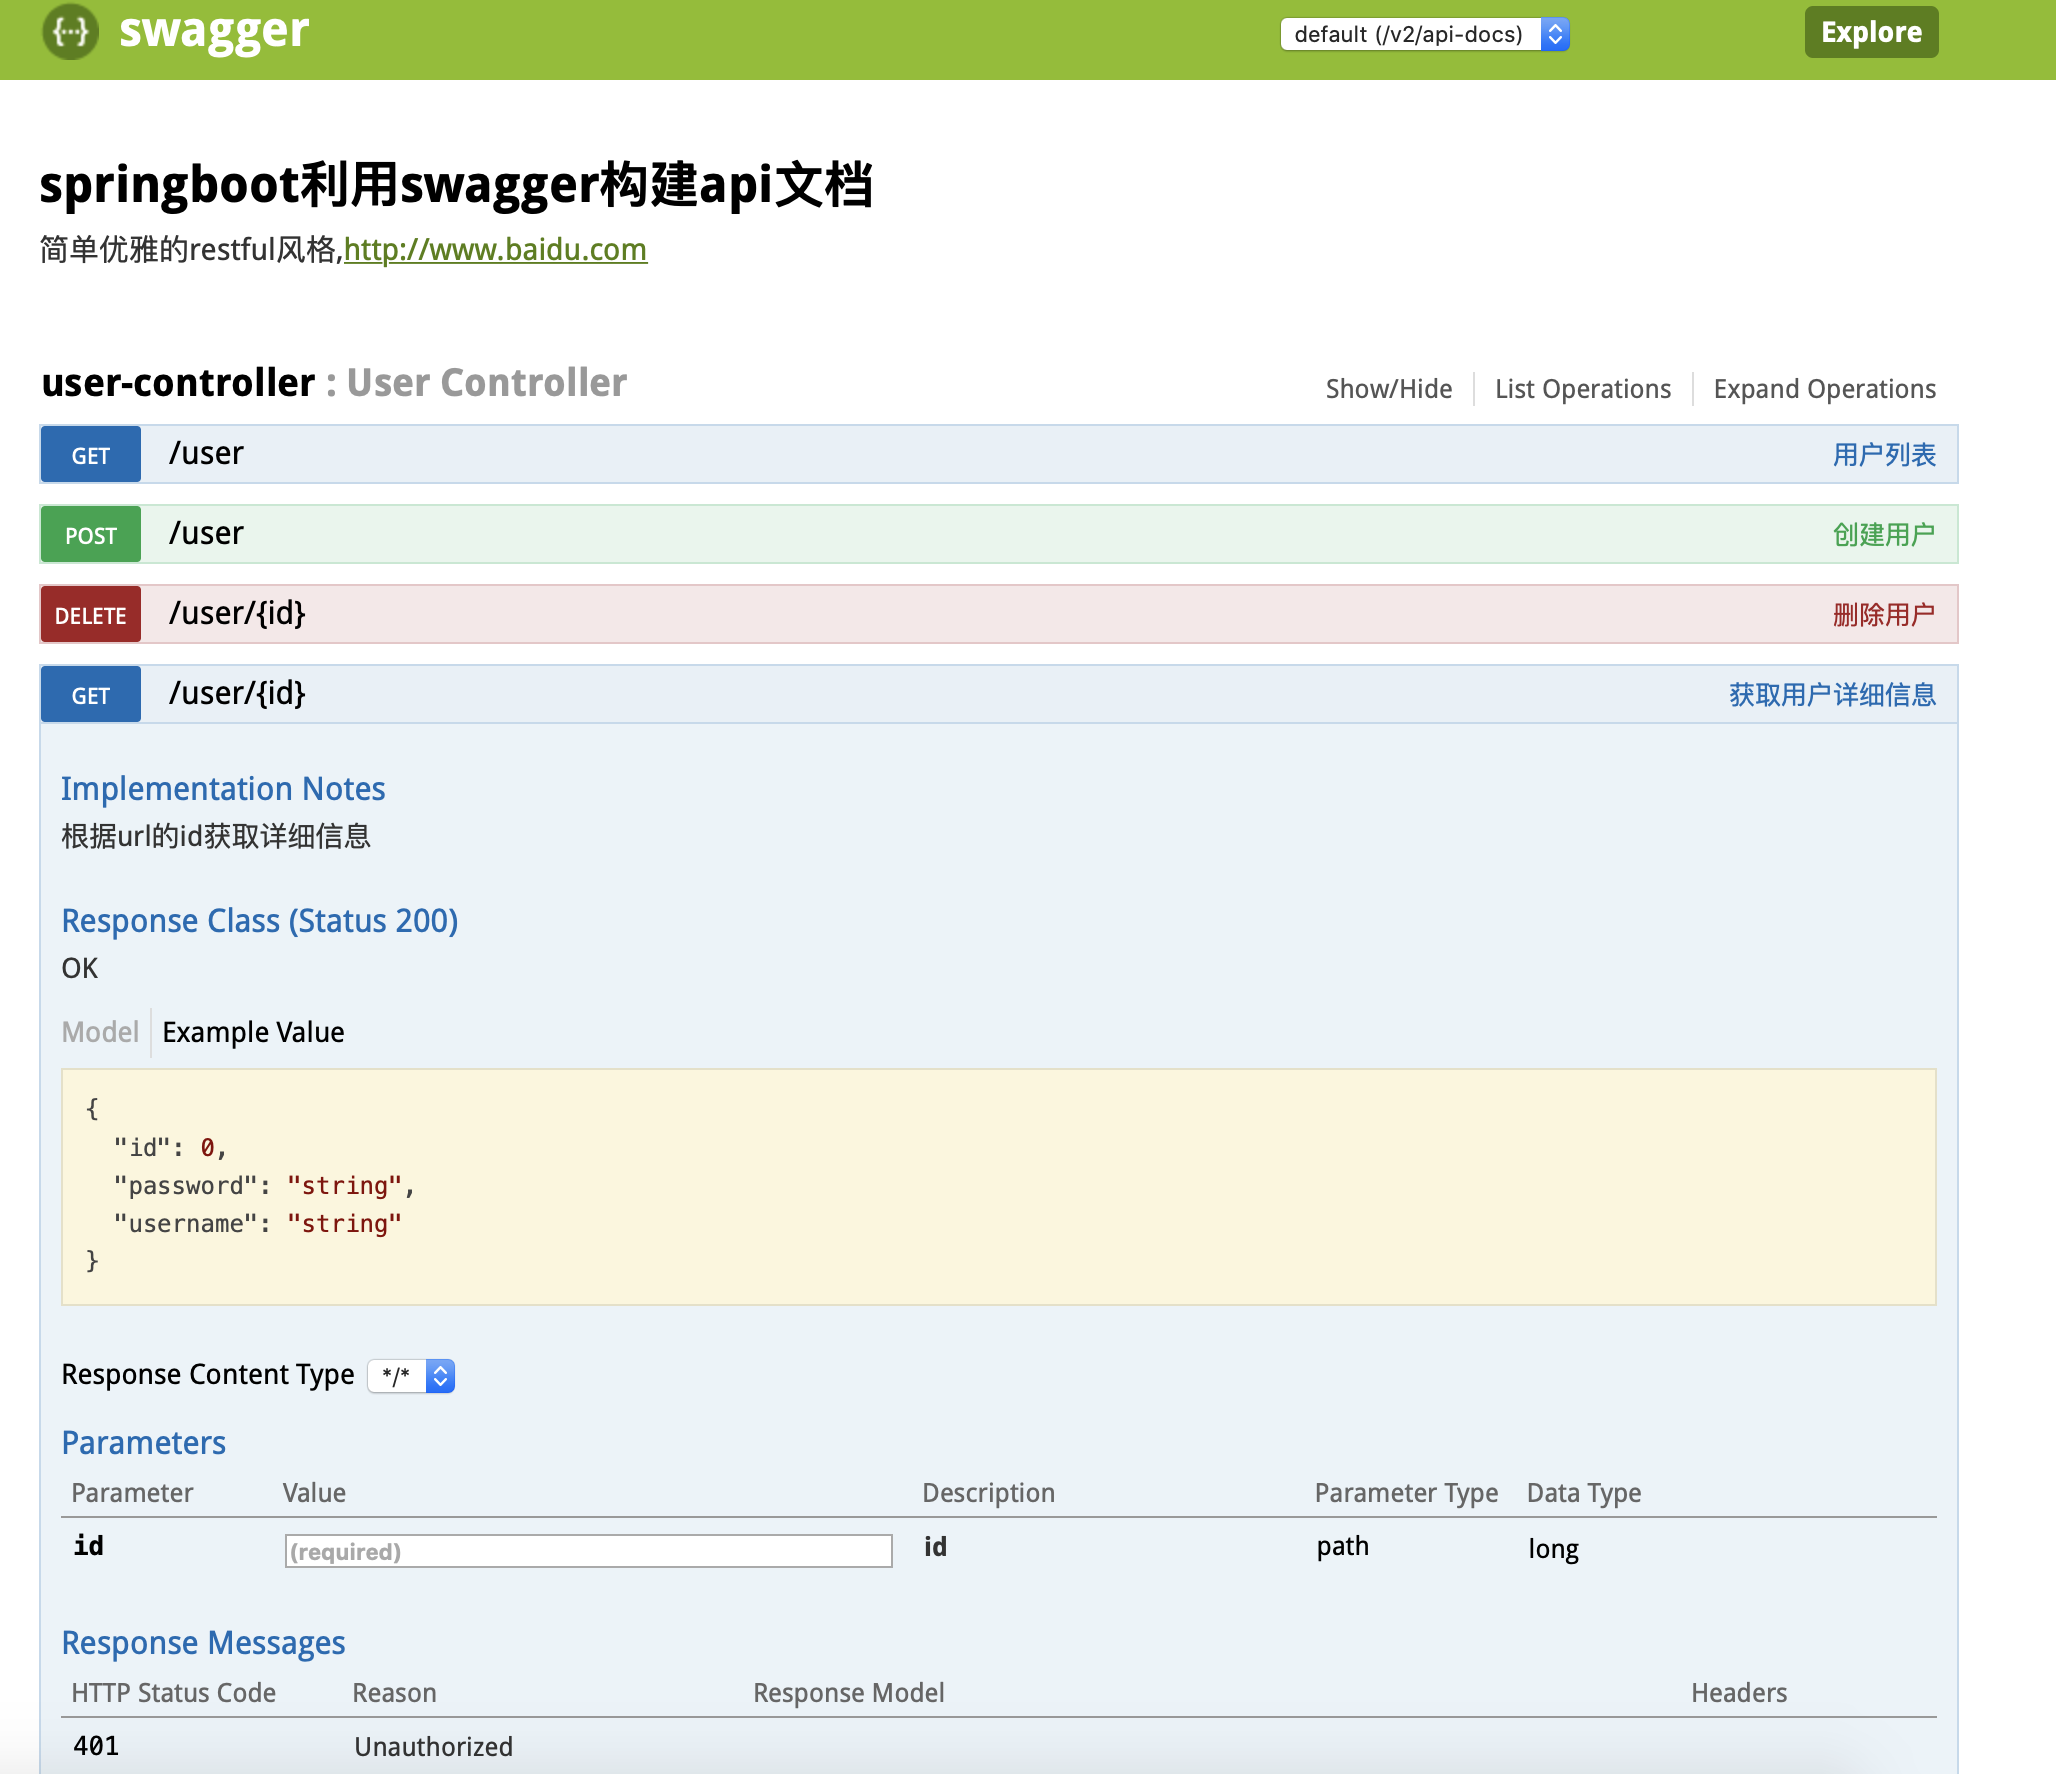Click the page title springboot利用swagger构建api文档
The image size is (2056, 1774).
click(456, 185)
